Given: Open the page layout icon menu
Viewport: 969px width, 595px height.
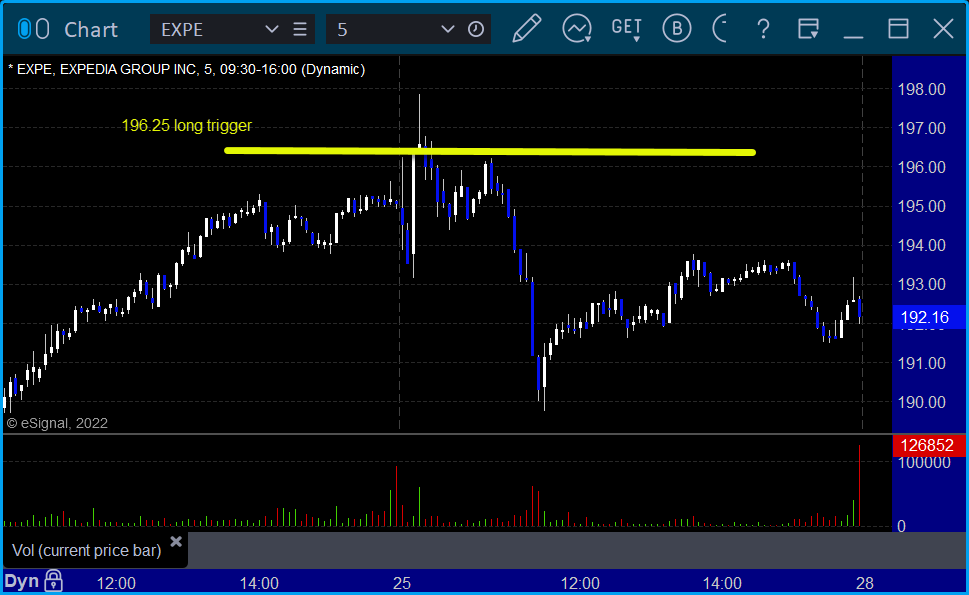Looking at the screenshot, I should (808, 29).
